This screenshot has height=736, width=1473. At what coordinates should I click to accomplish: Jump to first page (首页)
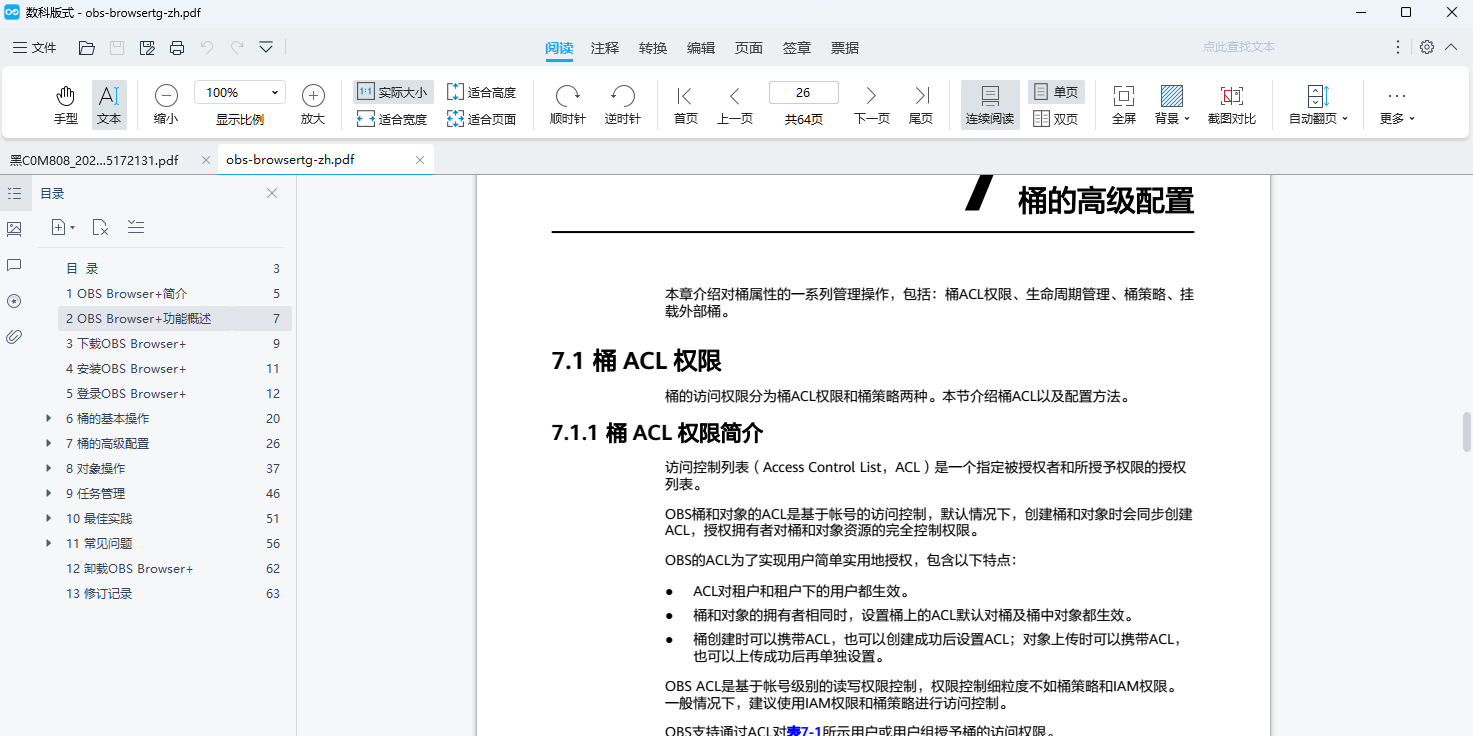pos(685,105)
